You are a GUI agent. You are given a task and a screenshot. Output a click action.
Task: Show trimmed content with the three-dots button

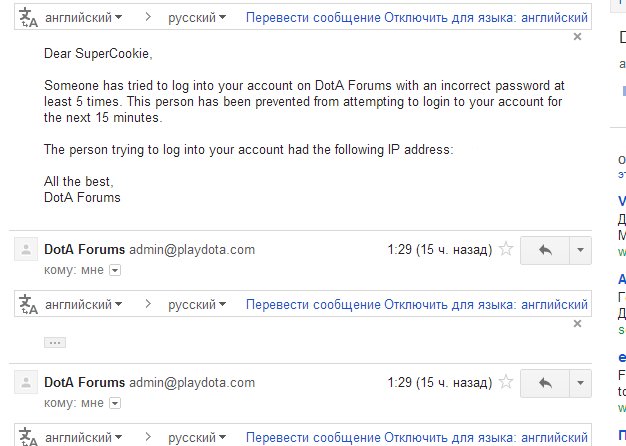point(55,342)
